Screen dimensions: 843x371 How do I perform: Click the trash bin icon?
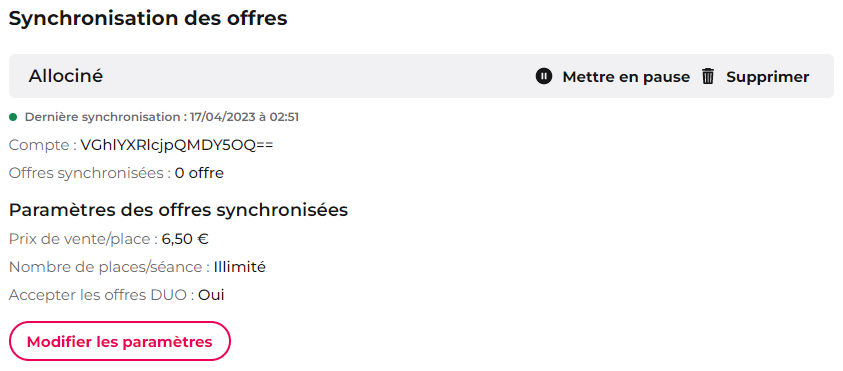point(708,76)
